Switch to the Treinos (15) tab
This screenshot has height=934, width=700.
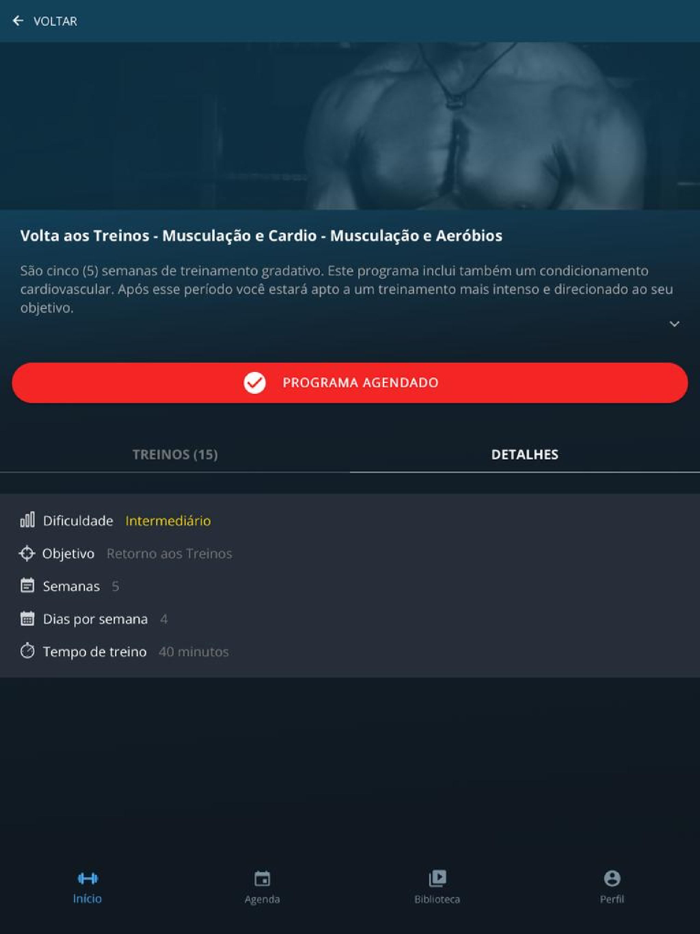175,454
